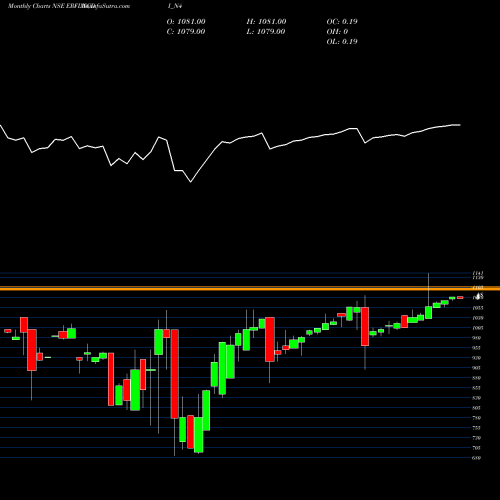
Task: Select the high value 'H: 1081.00'
Action: click(266, 21)
